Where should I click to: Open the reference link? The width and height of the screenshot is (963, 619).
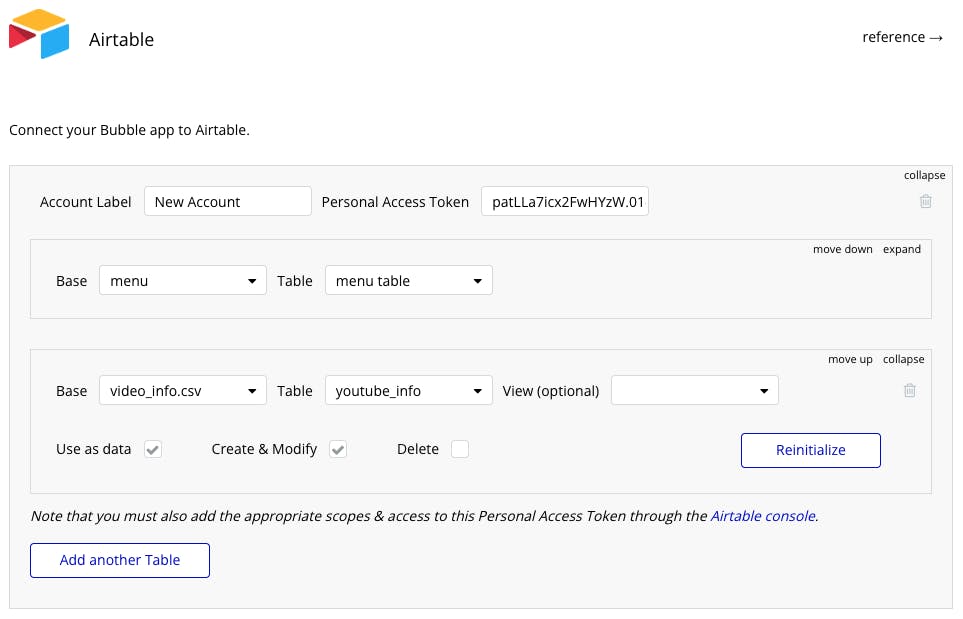[902, 37]
